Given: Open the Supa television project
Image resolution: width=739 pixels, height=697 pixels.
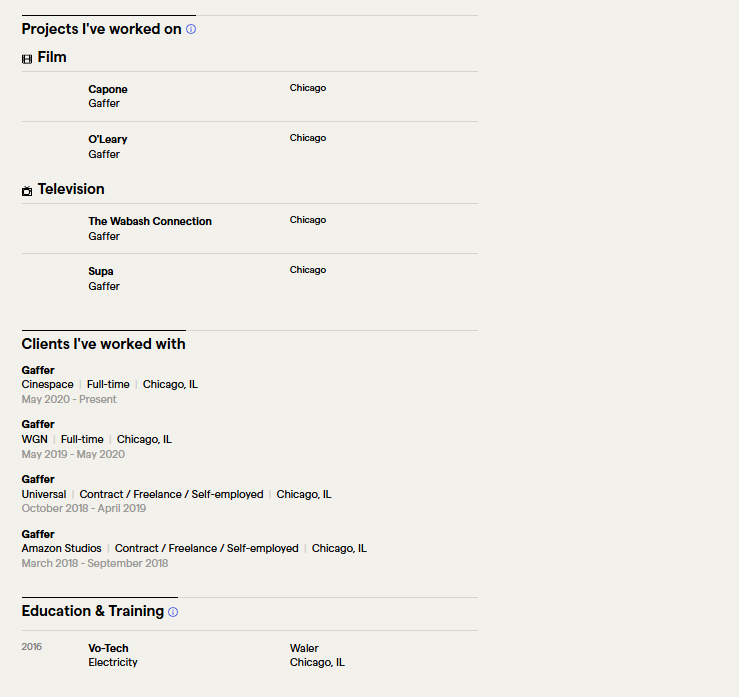Looking at the screenshot, I should 101,271.
